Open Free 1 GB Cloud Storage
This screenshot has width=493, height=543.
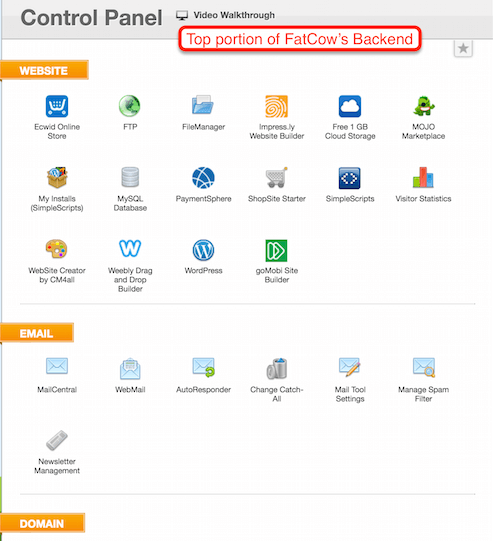[350, 106]
